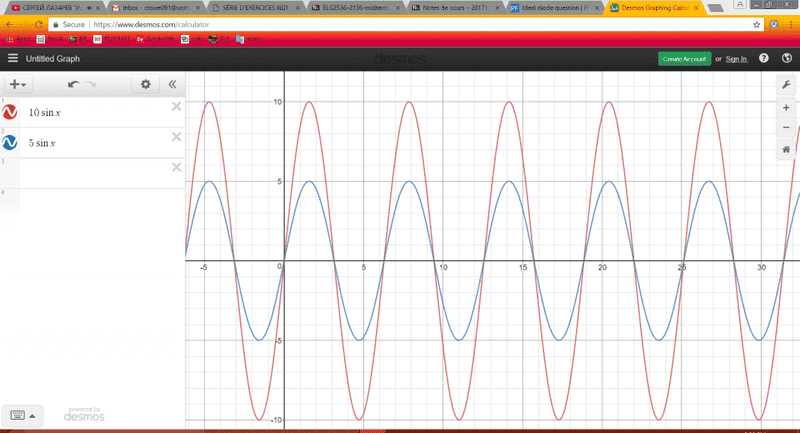Open expression list gear settings
This screenshot has height=433, width=800.
click(146, 85)
